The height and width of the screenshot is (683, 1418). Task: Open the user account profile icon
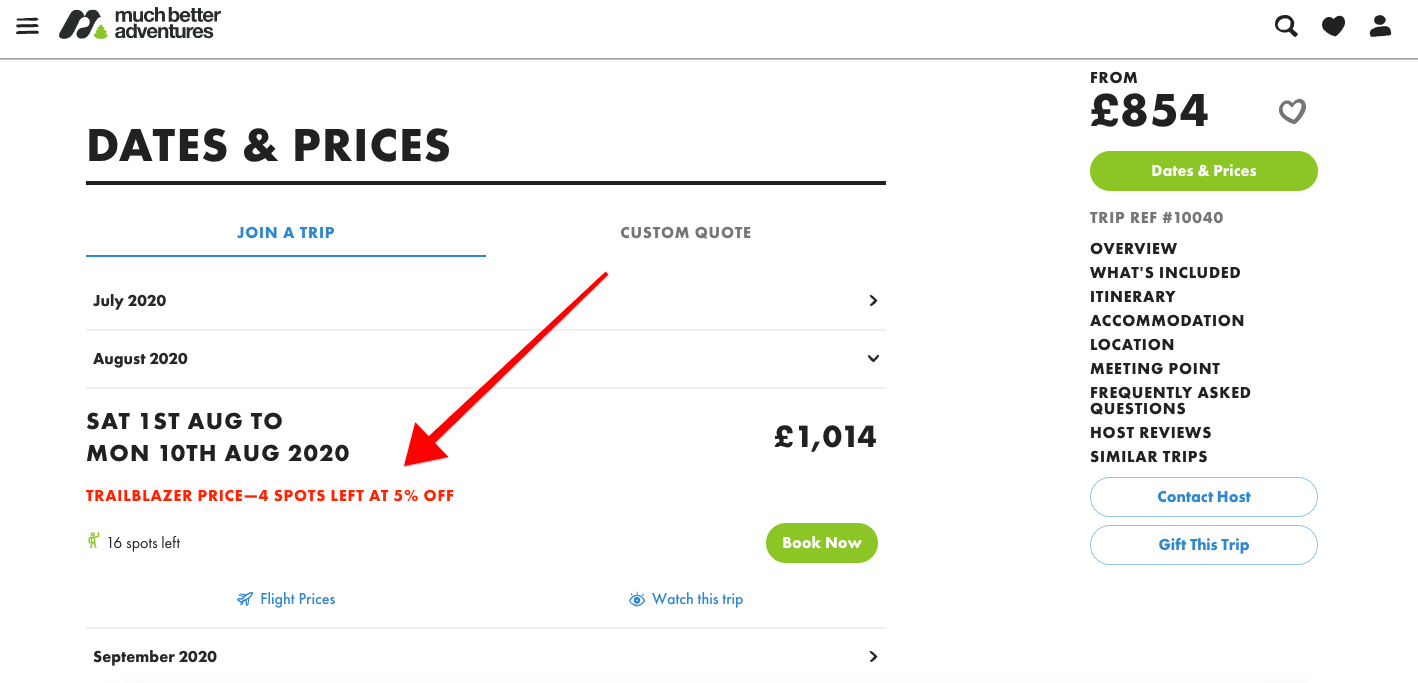(1380, 26)
